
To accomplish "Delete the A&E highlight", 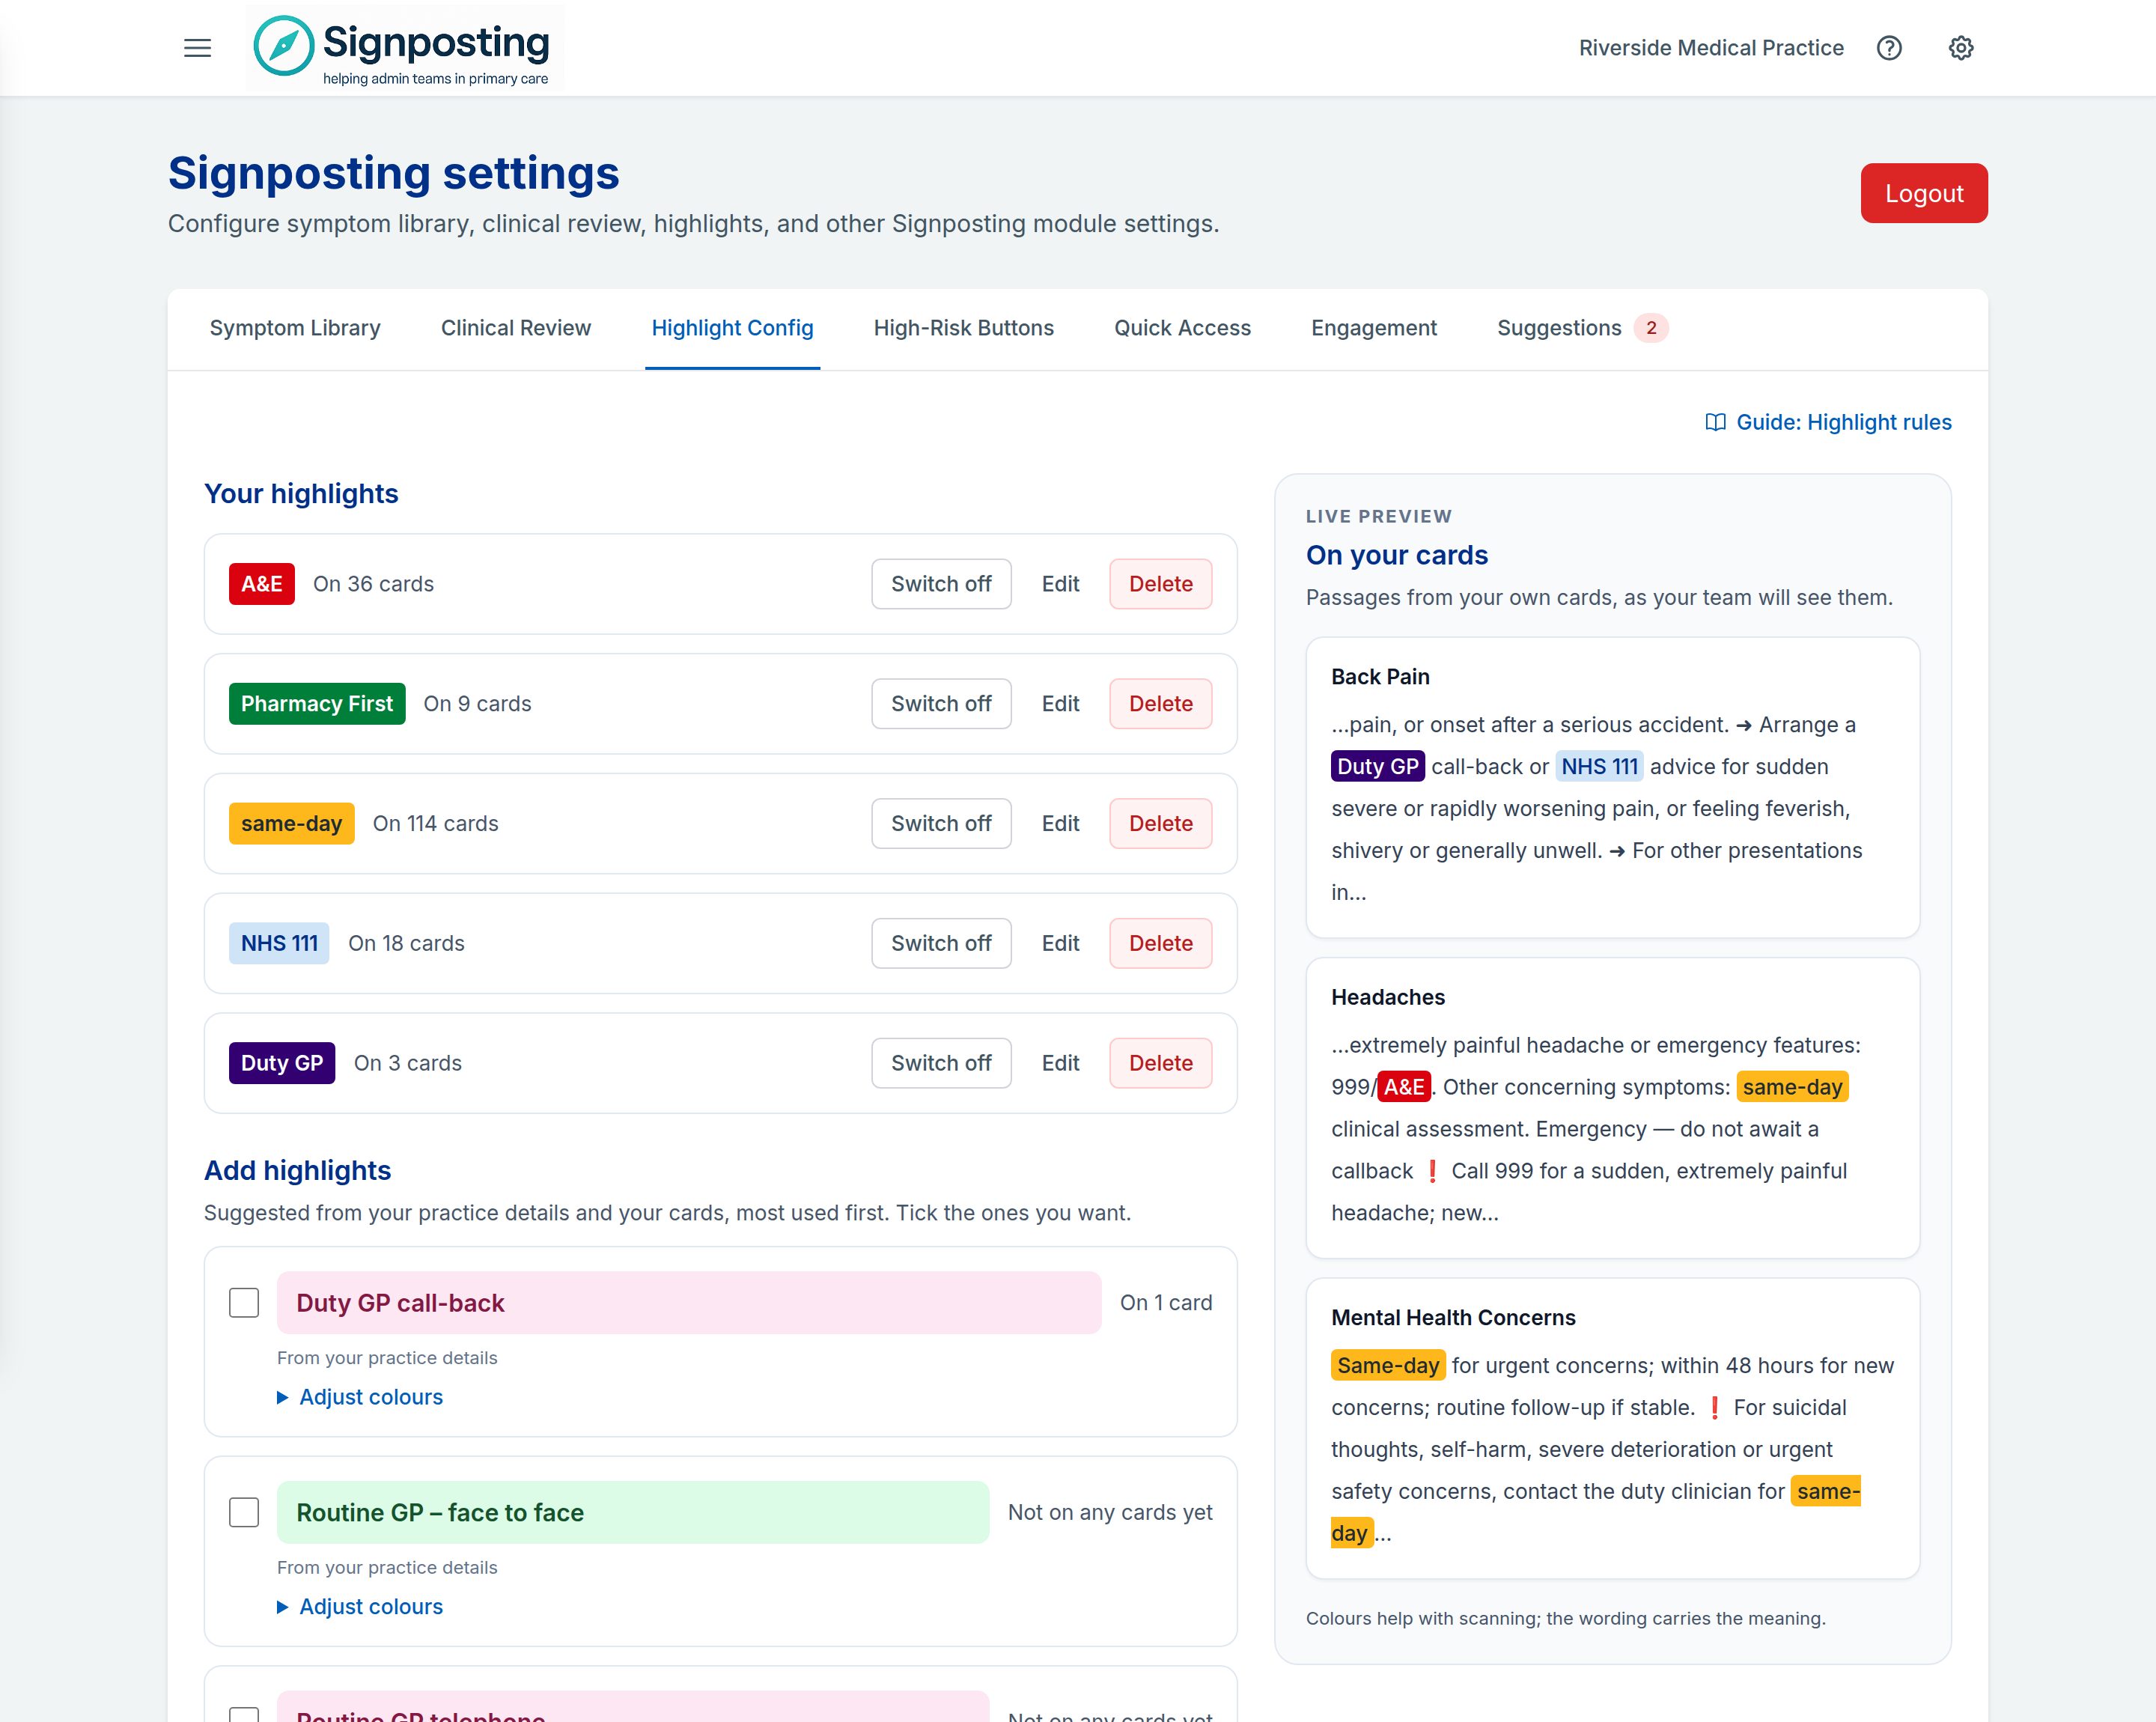I will (x=1160, y=584).
